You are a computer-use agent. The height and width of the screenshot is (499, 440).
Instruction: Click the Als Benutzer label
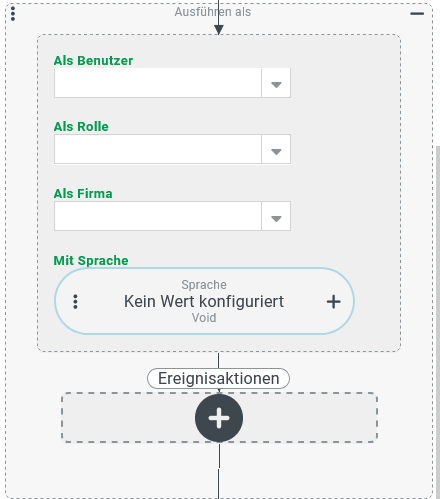93,61
